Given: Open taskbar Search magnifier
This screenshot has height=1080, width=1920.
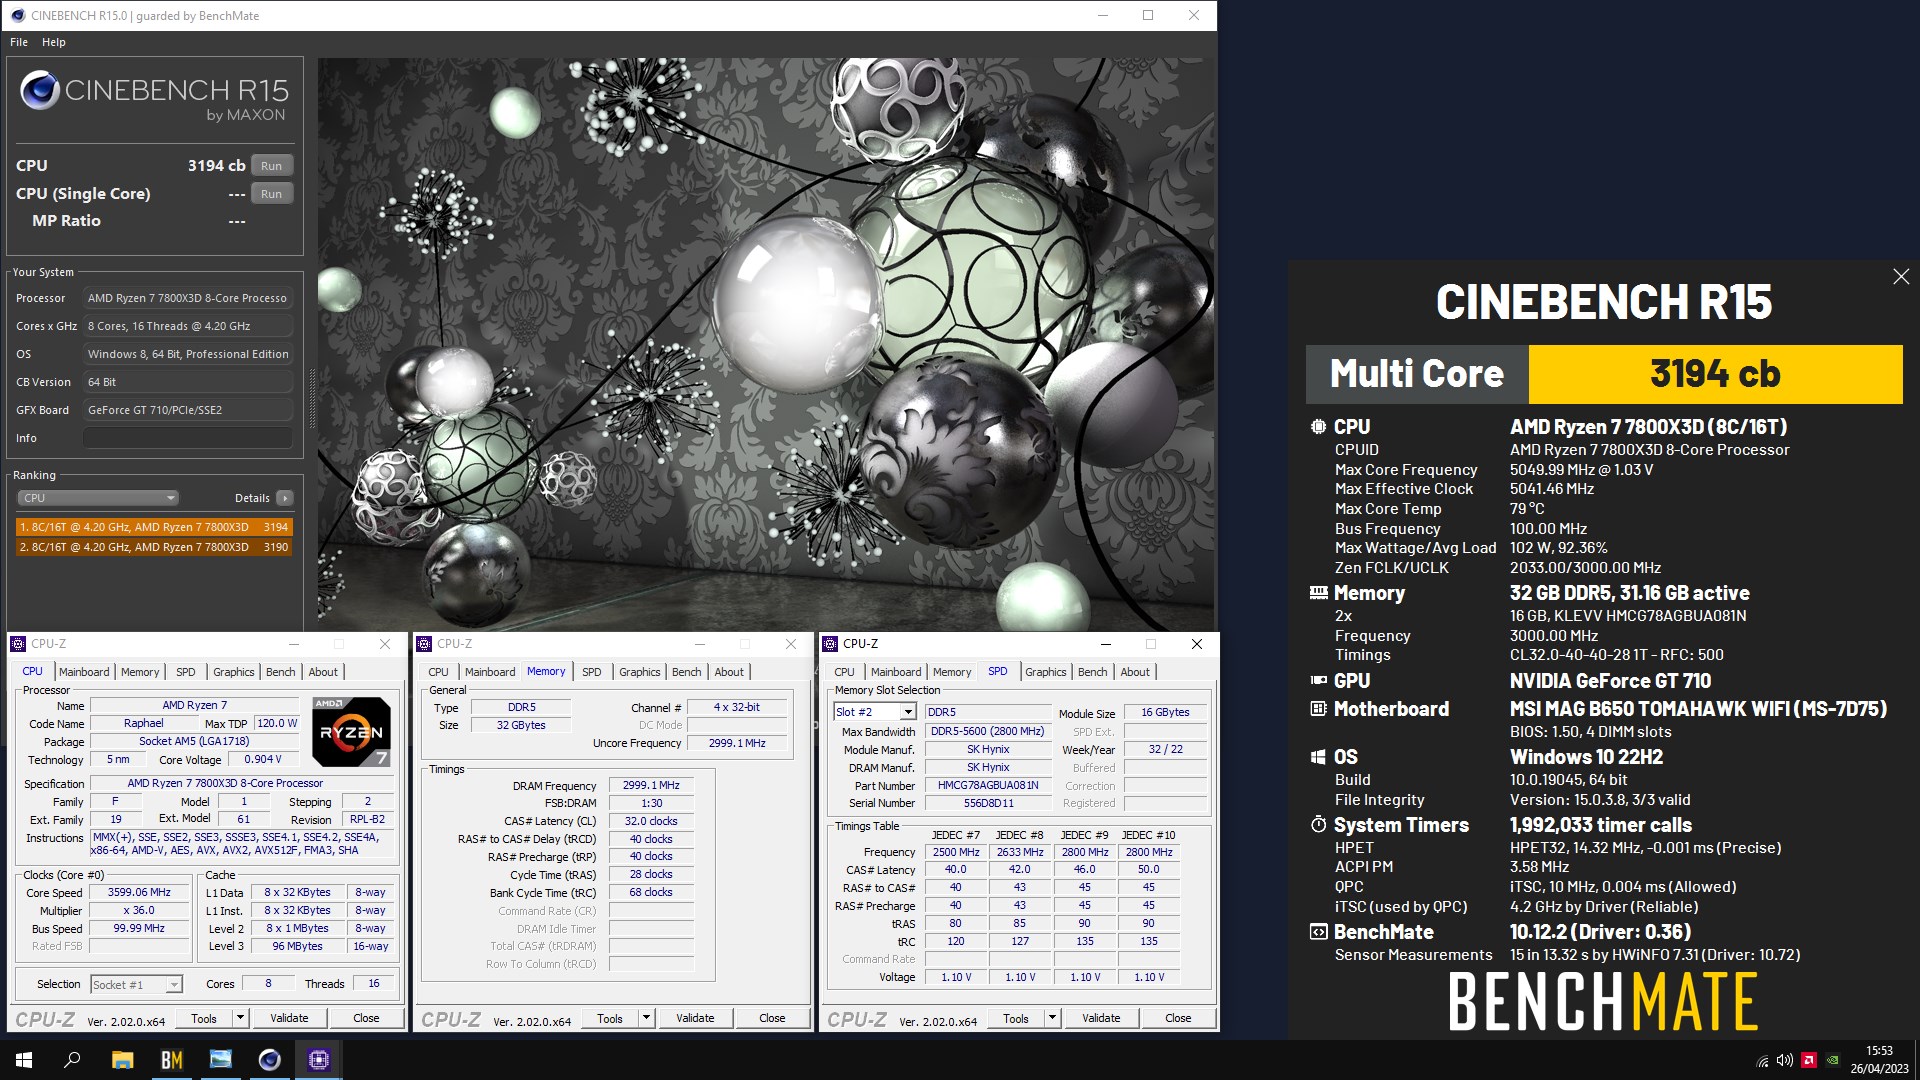Looking at the screenshot, I should (72, 1060).
